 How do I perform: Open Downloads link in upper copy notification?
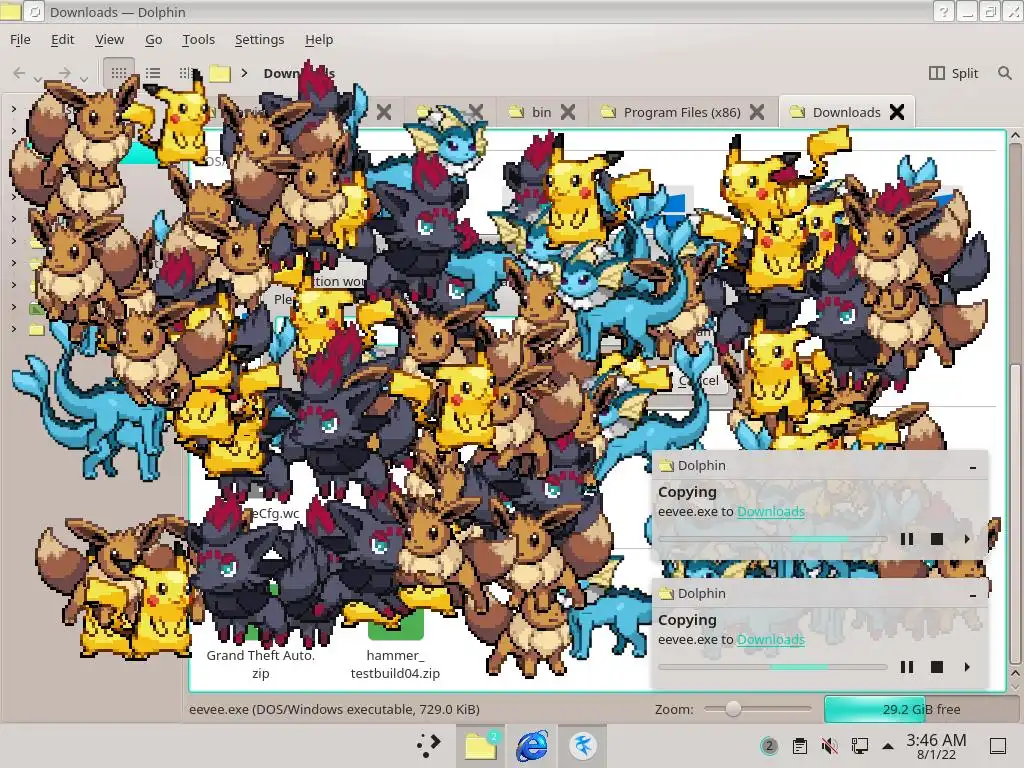tap(771, 511)
